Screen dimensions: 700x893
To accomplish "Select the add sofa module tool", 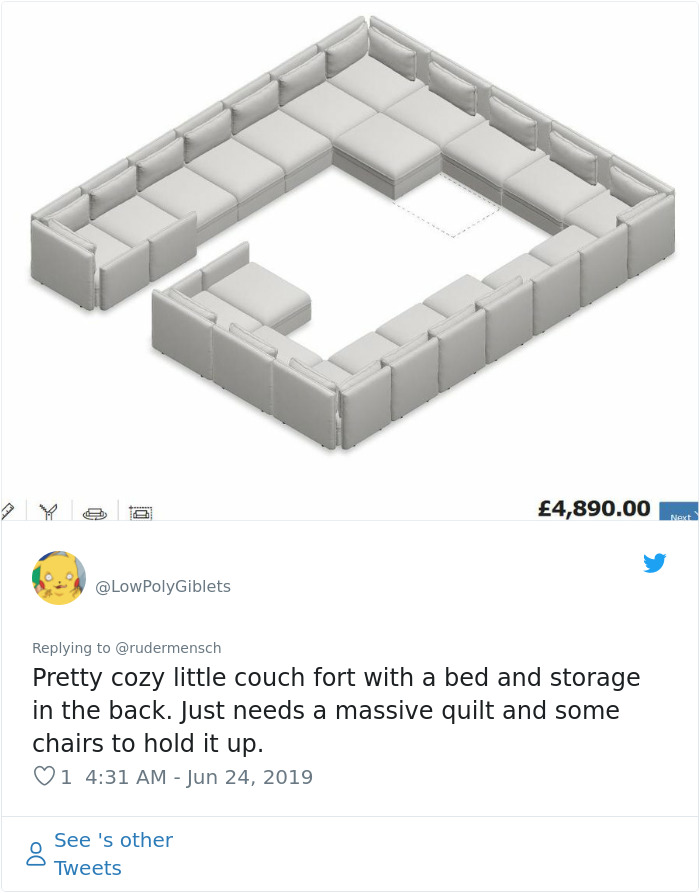I will (142, 510).
